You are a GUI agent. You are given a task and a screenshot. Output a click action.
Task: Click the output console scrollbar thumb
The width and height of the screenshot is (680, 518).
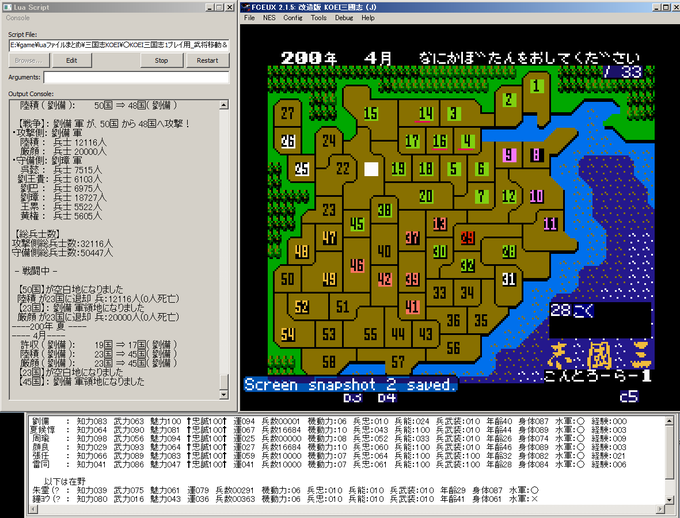point(224,382)
